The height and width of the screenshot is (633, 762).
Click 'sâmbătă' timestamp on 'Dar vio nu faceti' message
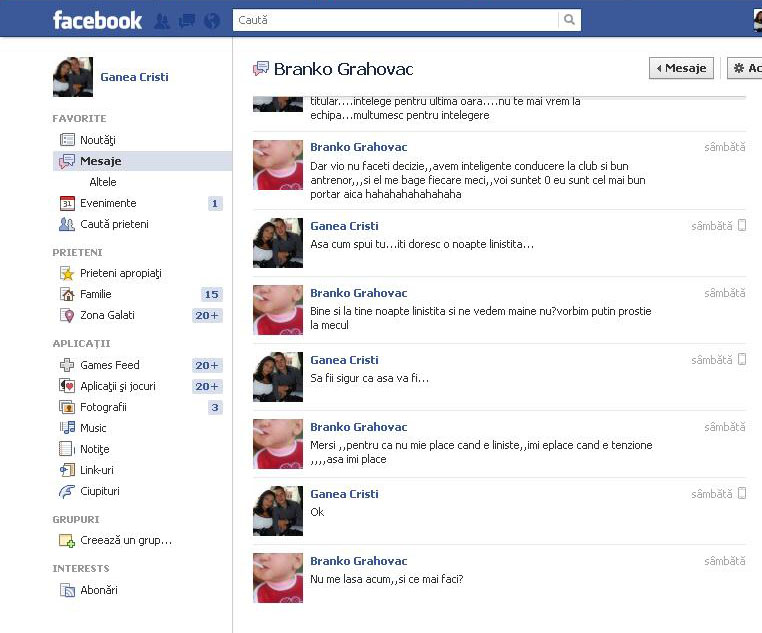coord(725,147)
